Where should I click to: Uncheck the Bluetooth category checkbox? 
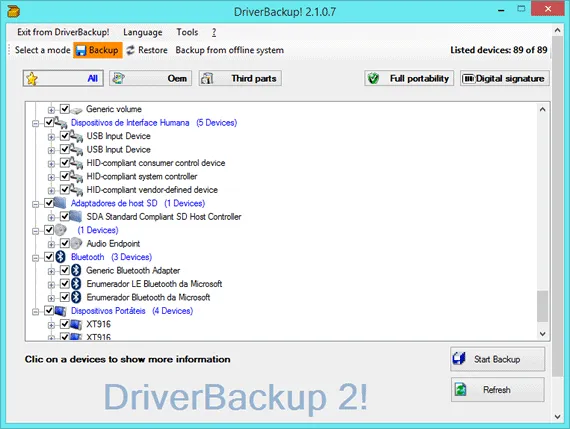pos(49,257)
